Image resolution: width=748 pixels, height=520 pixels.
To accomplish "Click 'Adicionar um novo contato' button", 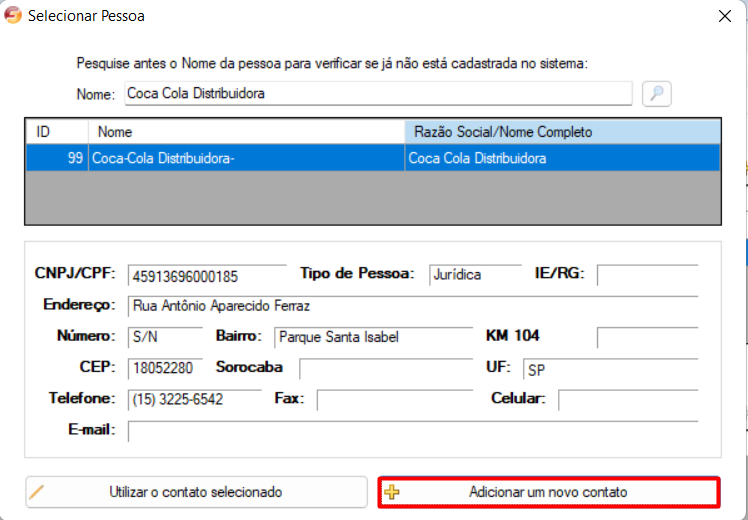I will tap(549, 492).
